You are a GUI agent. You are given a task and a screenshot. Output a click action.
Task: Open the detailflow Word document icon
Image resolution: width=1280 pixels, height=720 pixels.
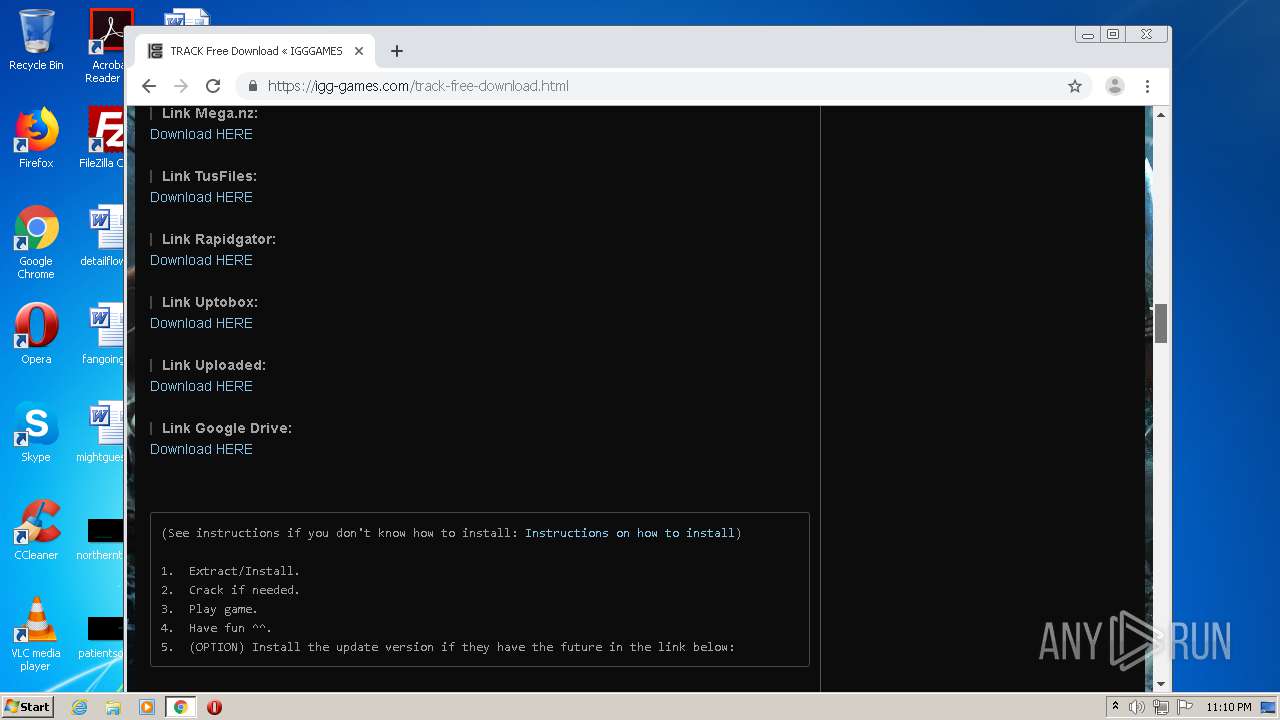tap(104, 236)
